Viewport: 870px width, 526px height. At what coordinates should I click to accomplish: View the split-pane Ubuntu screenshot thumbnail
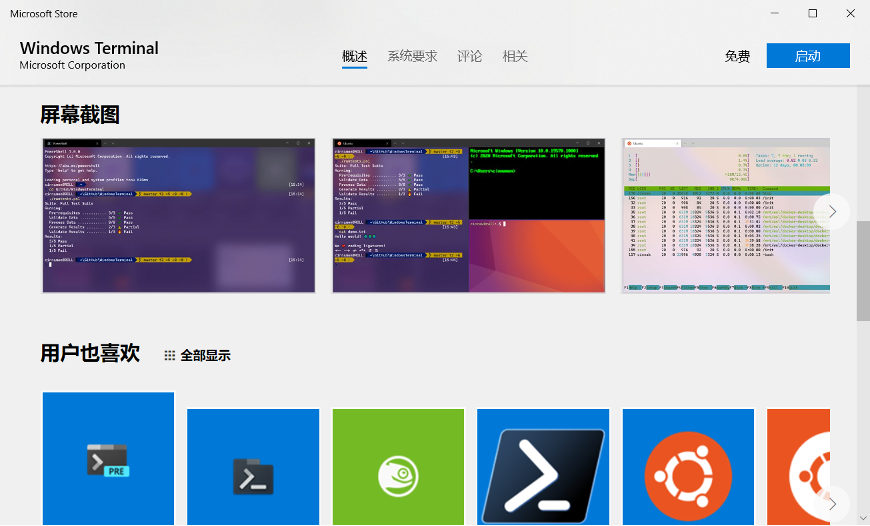click(469, 215)
